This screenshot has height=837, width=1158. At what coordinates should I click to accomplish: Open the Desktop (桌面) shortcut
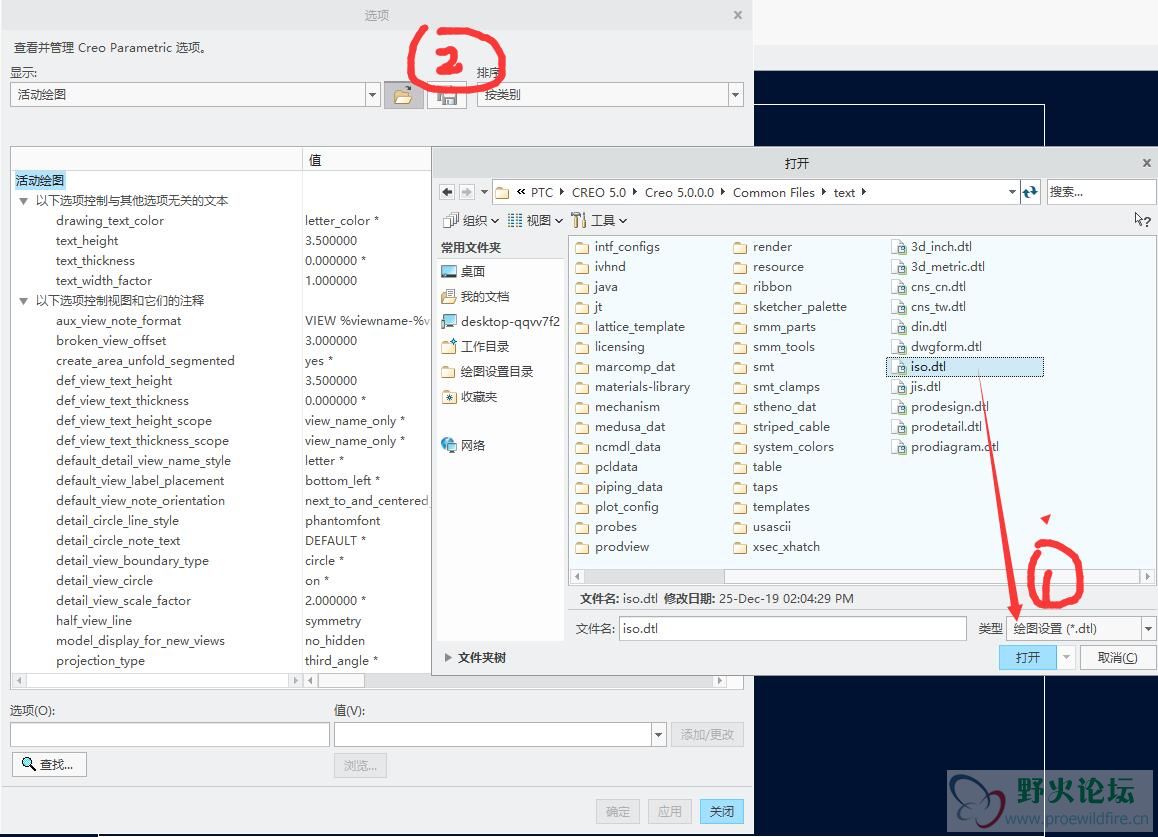(463, 271)
